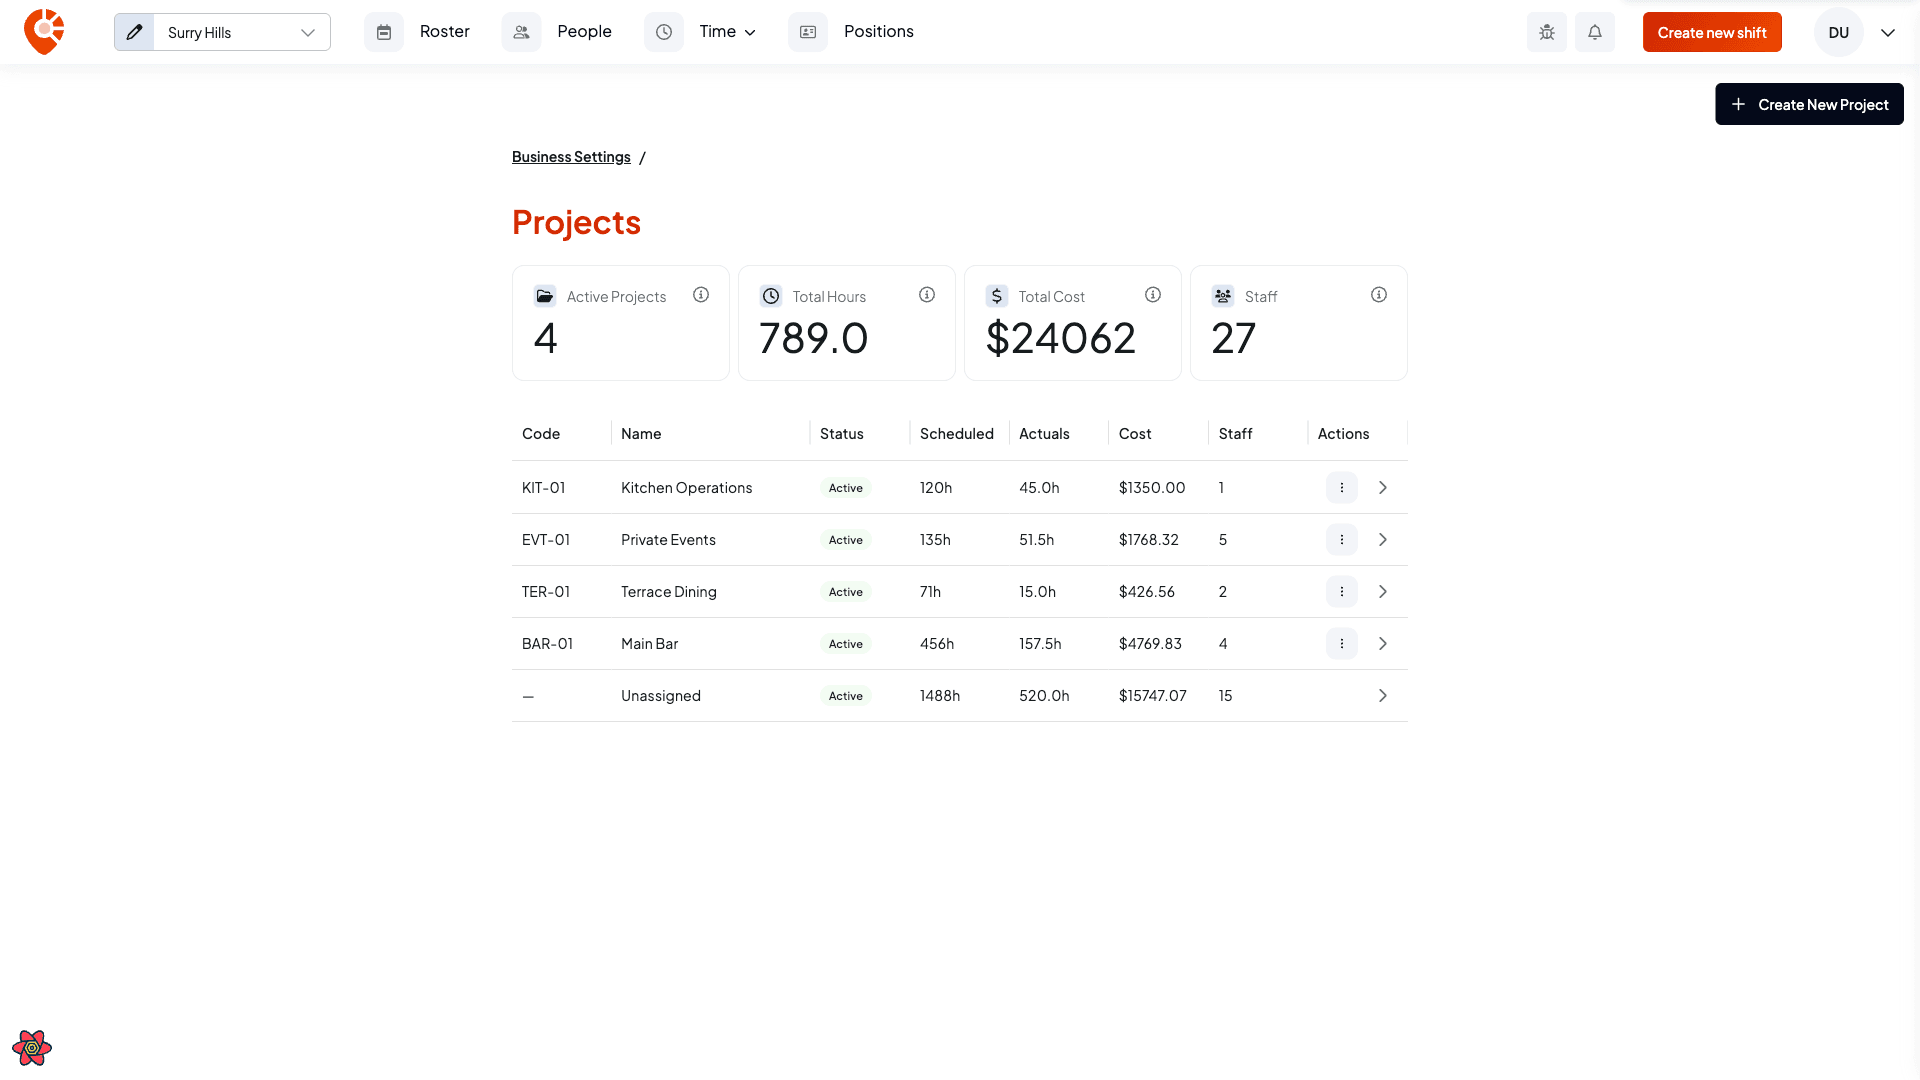
Task: Click the orange app logo
Action: (x=44, y=32)
